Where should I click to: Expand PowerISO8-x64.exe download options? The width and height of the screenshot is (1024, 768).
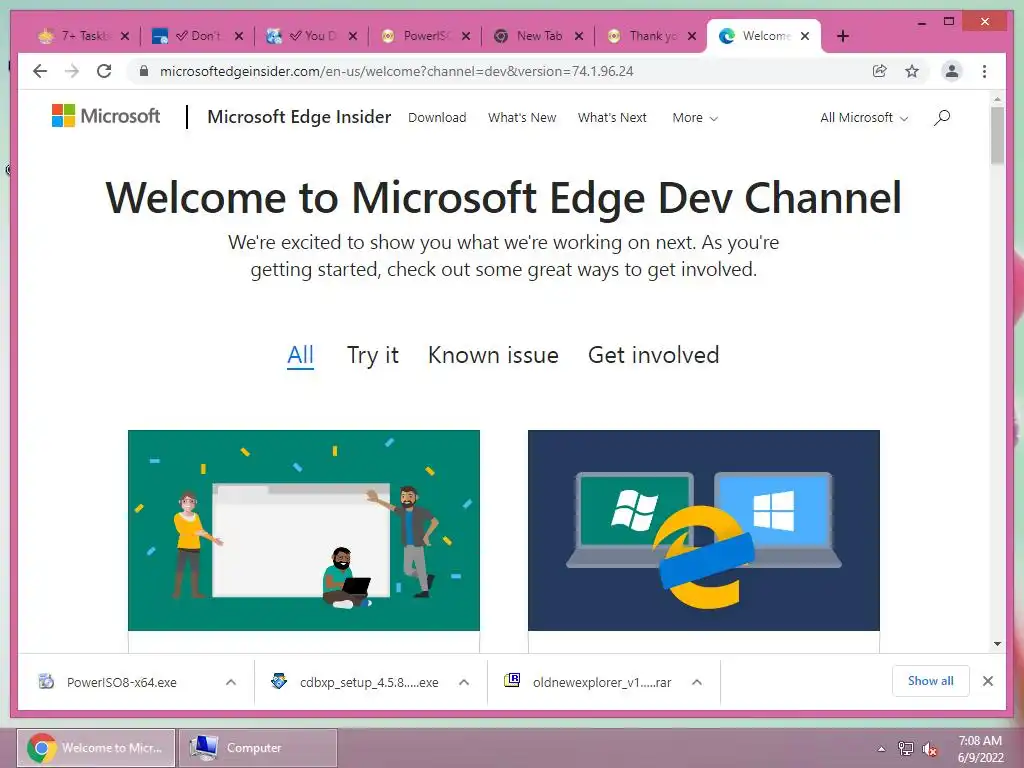point(231,682)
